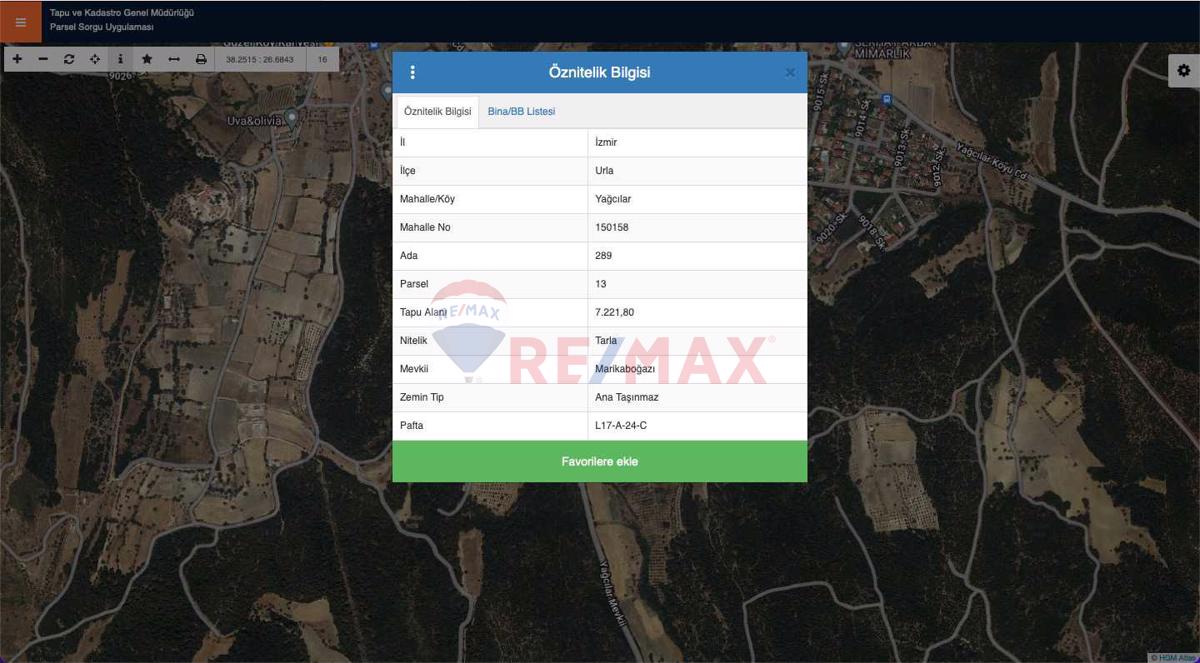
Task: Open kebab options menu on Öznitelik Bilgisi dialog
Action: tap(413, 72)
